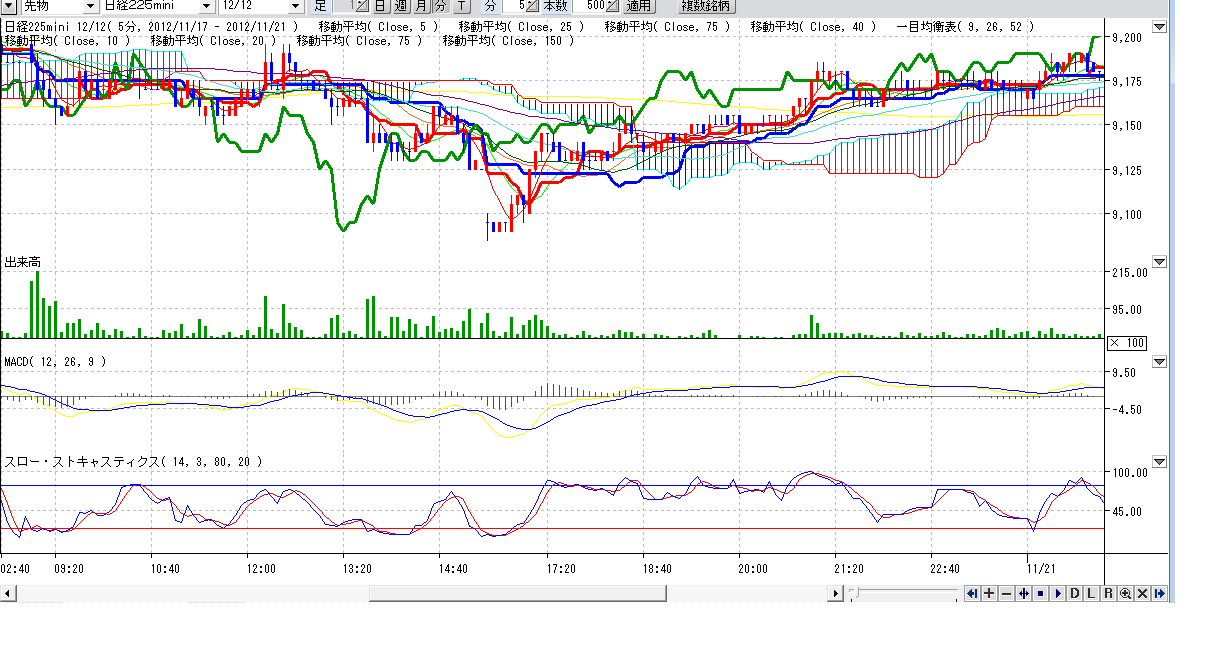1232x666 pixels.
Task: Jump to the chart's latest bar
Action: [x=1160, y=593]
